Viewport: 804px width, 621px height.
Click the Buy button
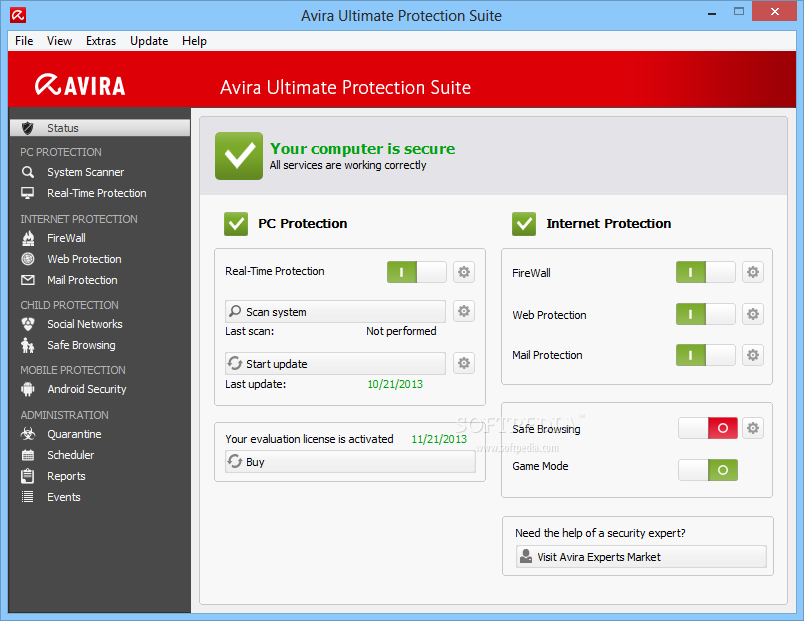(x=350, y=462)
